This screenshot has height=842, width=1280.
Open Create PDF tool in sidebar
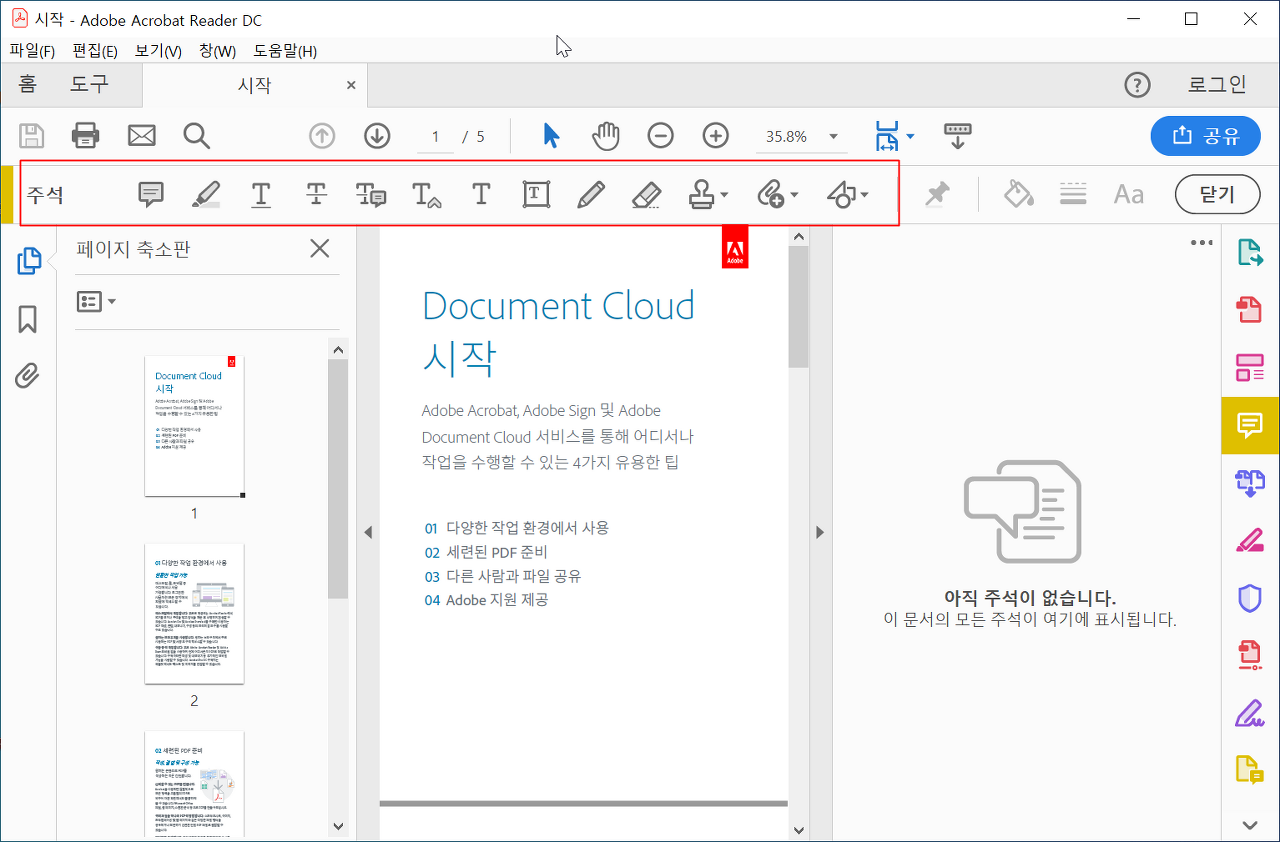click(1250, 309)
